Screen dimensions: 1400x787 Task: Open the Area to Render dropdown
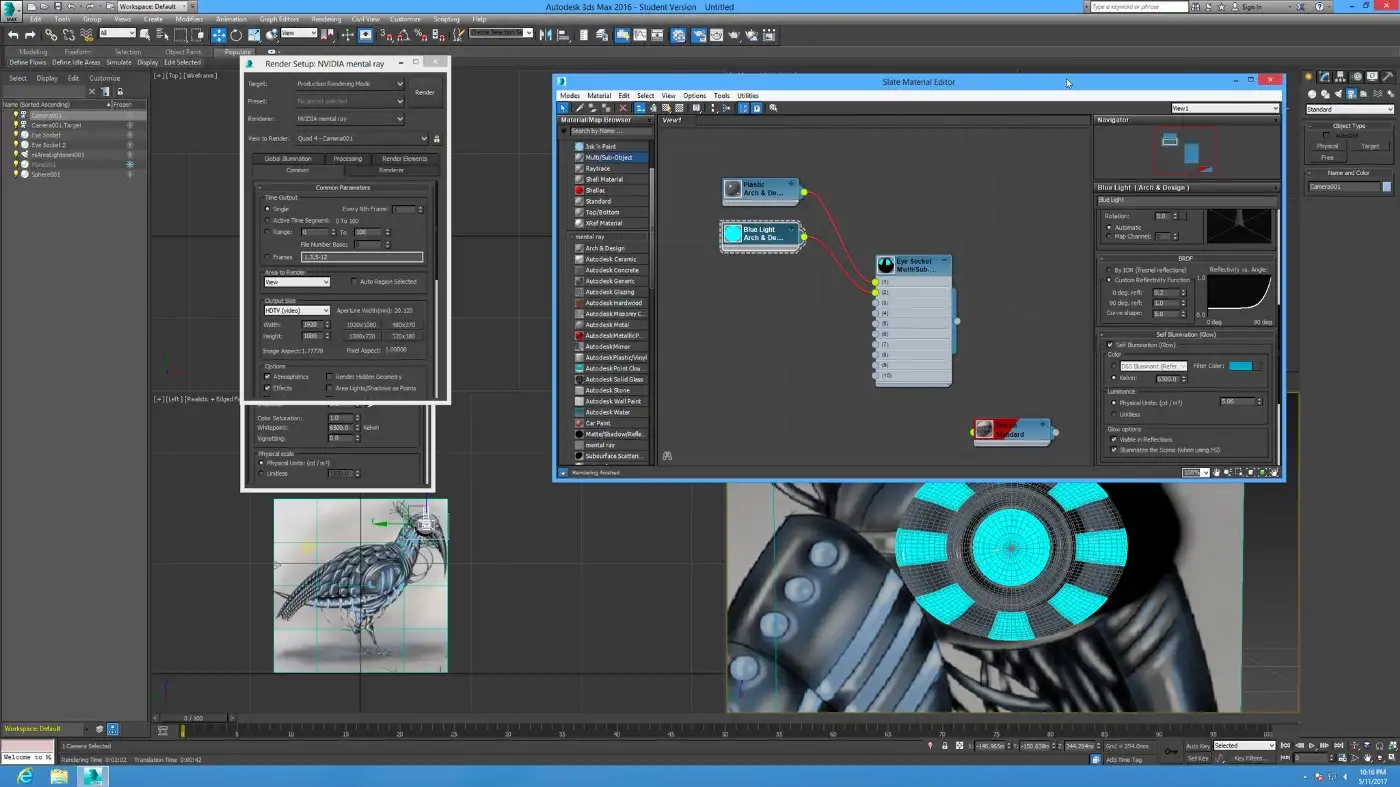point(296,282)
